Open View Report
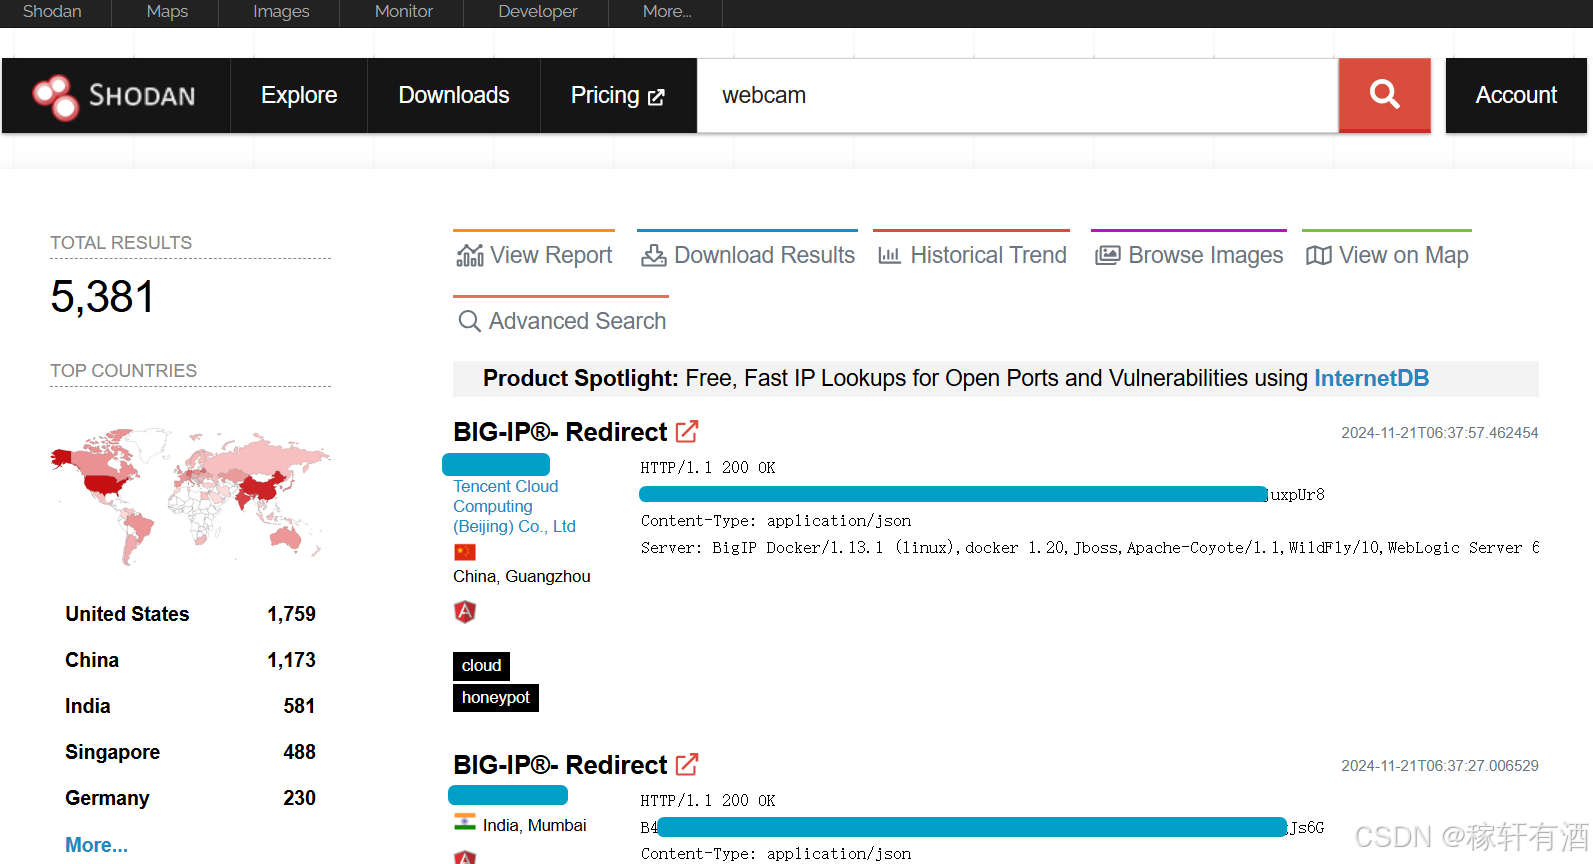 534,255
